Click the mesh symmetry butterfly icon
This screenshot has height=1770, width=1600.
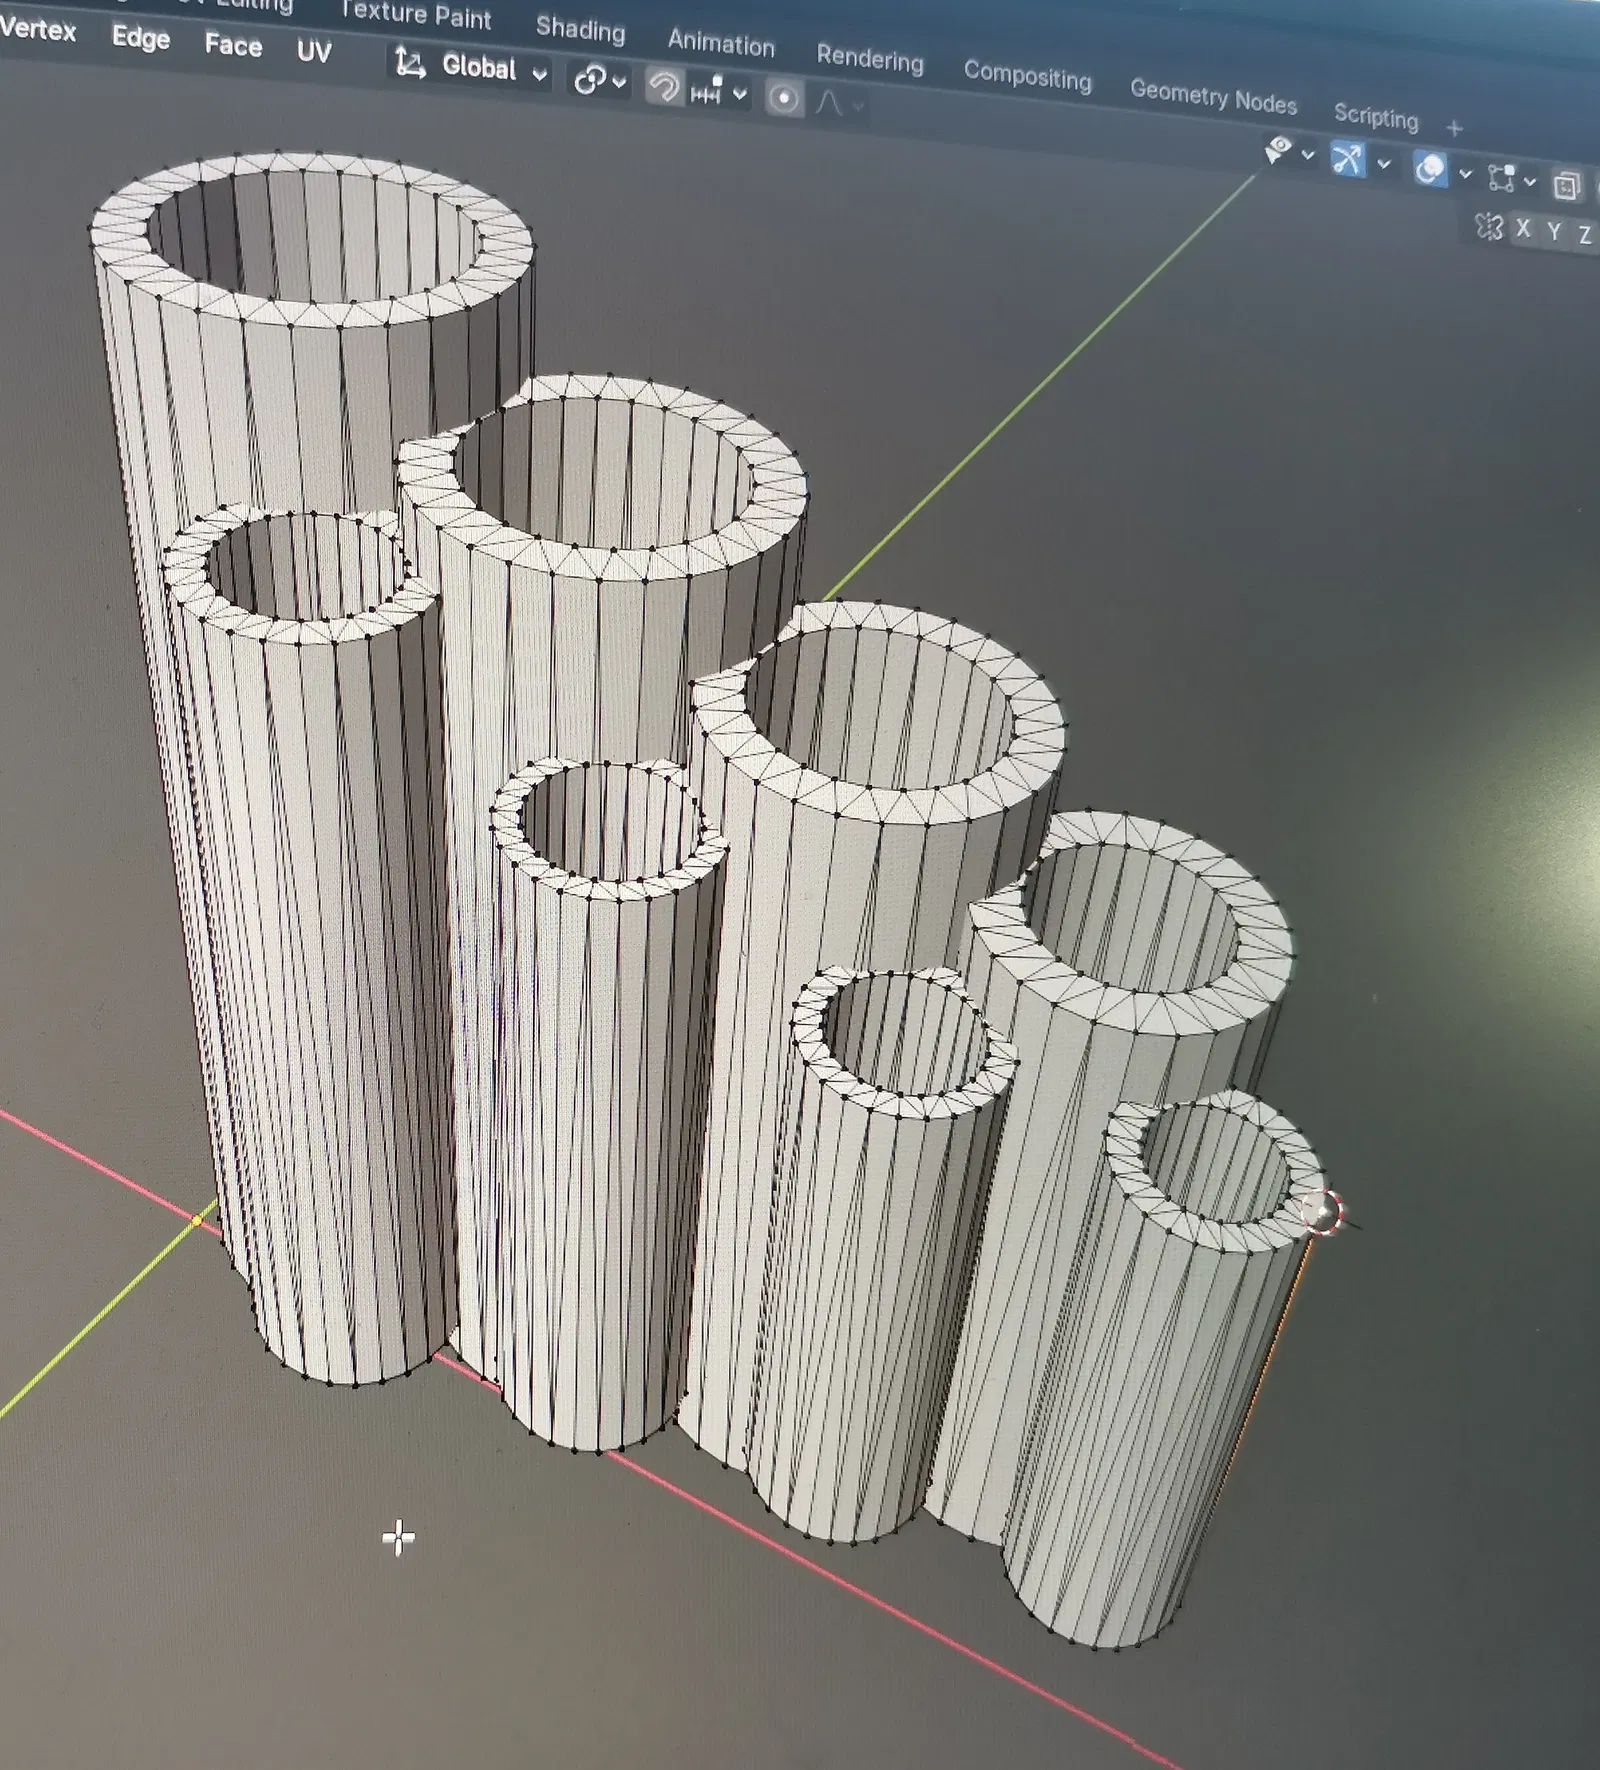coord(1489,227)
